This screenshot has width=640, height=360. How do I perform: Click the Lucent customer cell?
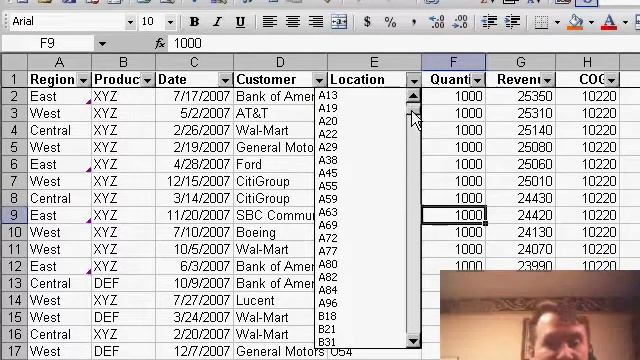point(274,300)
